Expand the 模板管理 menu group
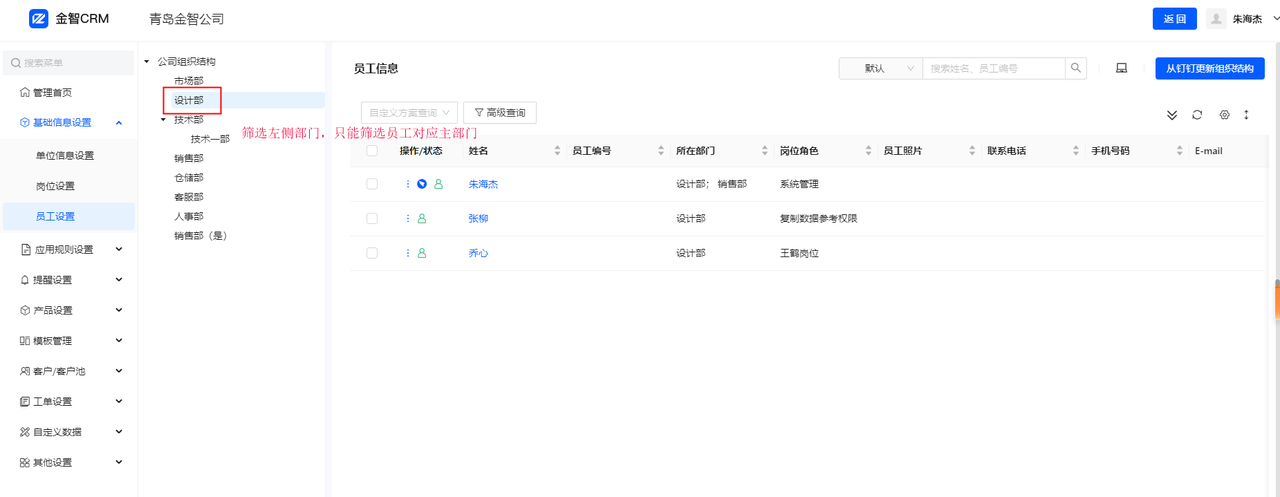 click(x=119, y=340)
